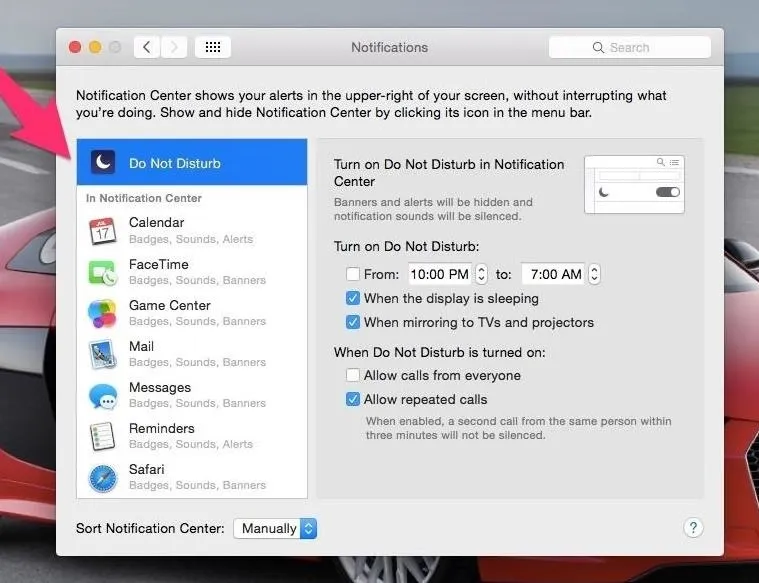Viewport: 759px width, 583px height.
Task: Click the Game Center bubbles icon
Action: coord(102,313)
